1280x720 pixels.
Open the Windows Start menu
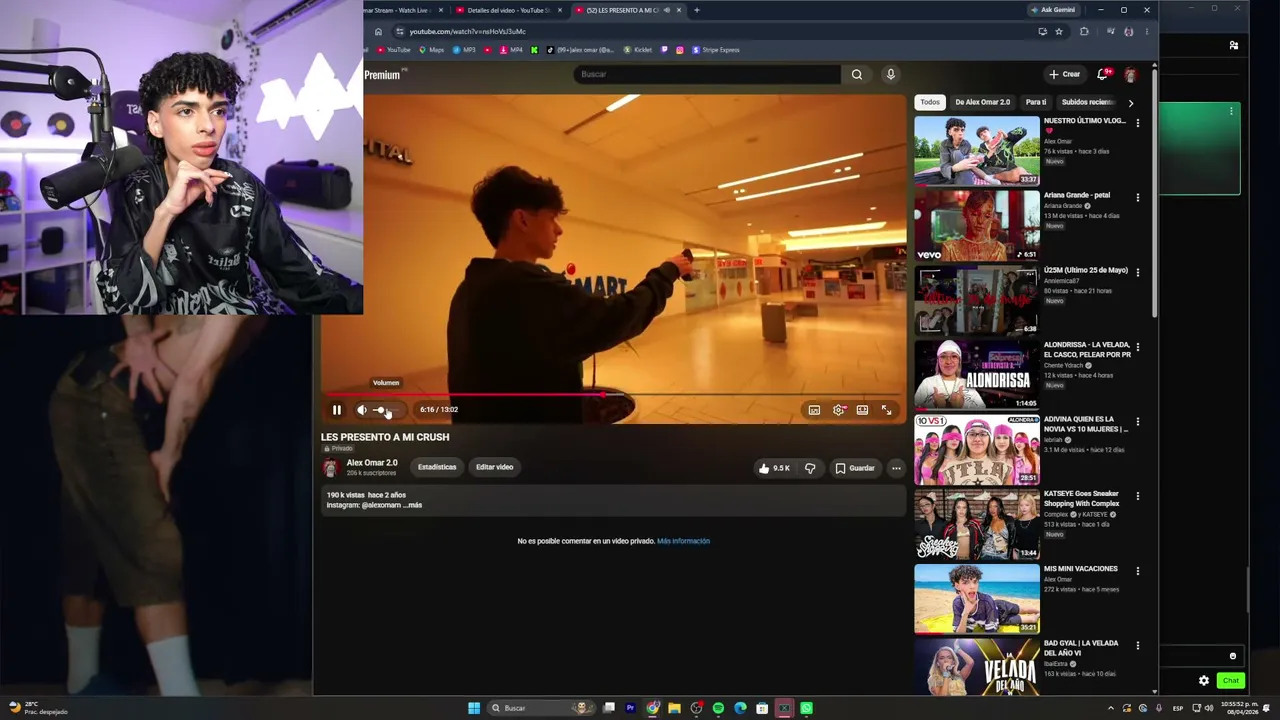tap(474, 708)
